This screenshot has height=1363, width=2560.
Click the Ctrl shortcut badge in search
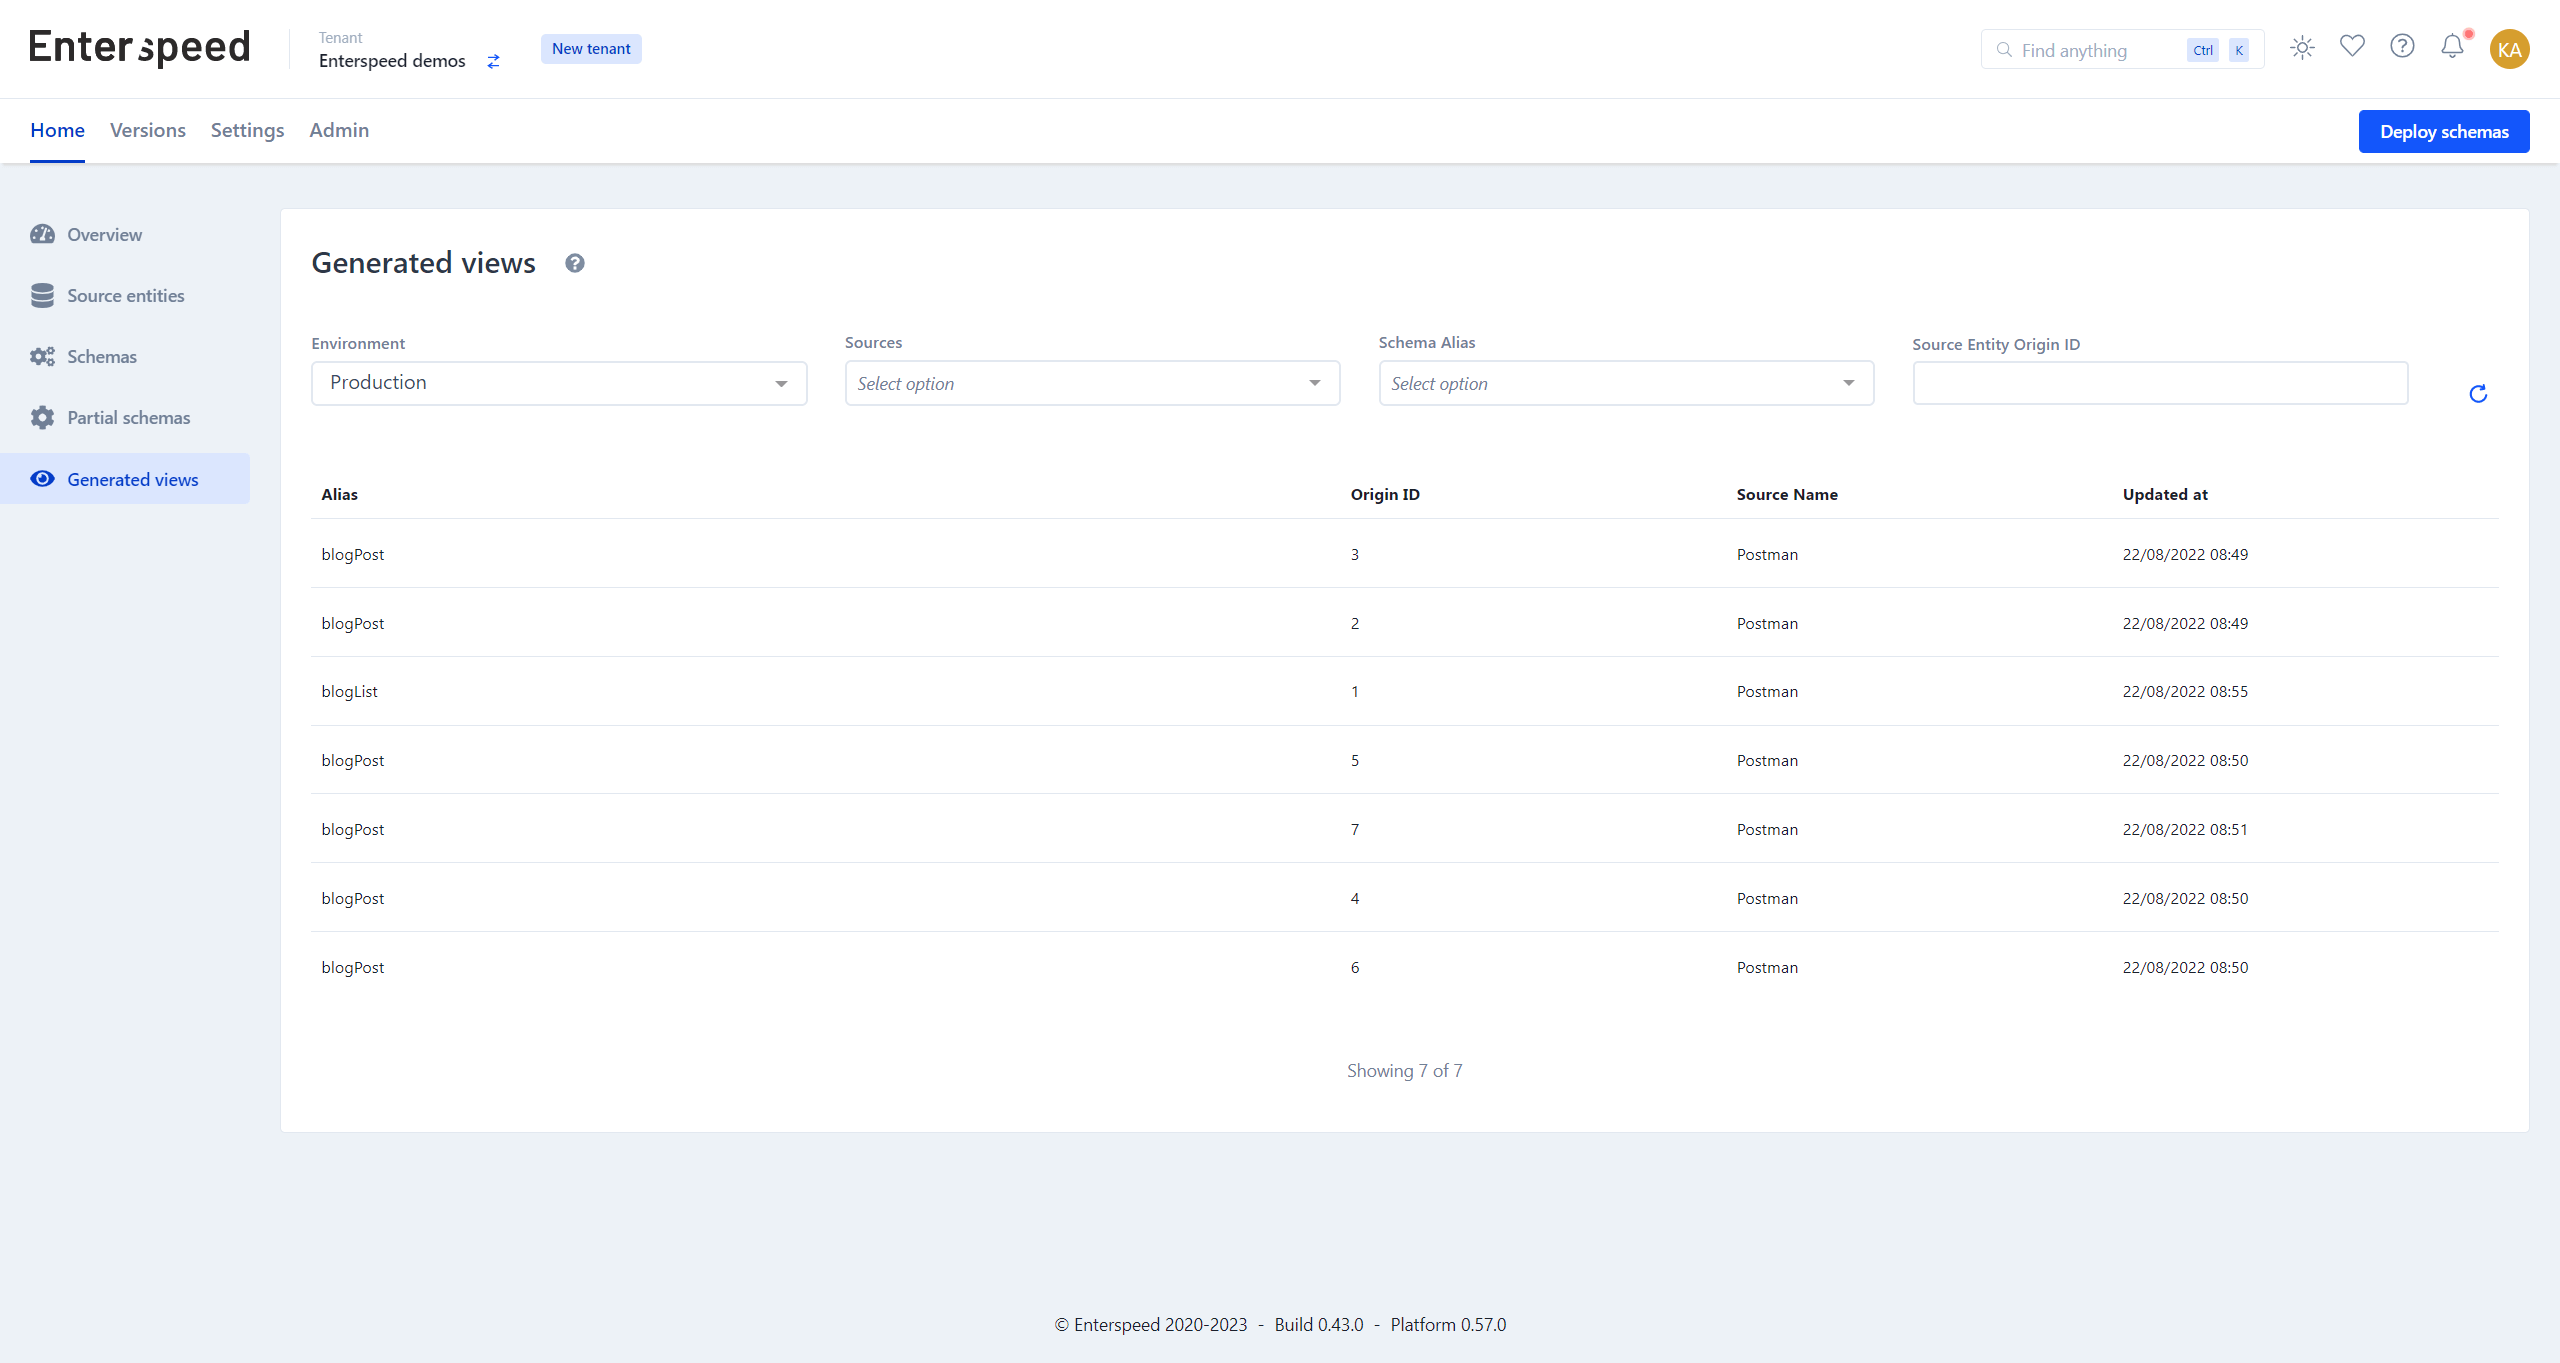pos(2203,50)
